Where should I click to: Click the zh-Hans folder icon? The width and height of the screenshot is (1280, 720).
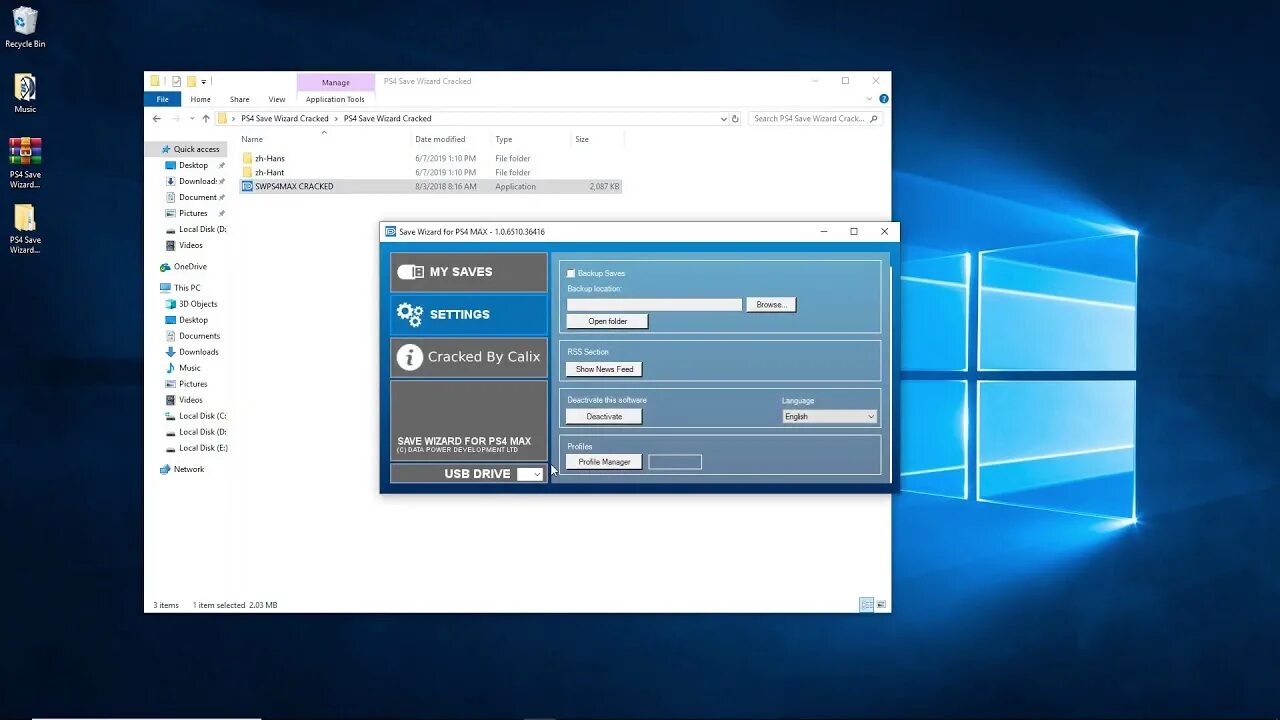point(247,158)
